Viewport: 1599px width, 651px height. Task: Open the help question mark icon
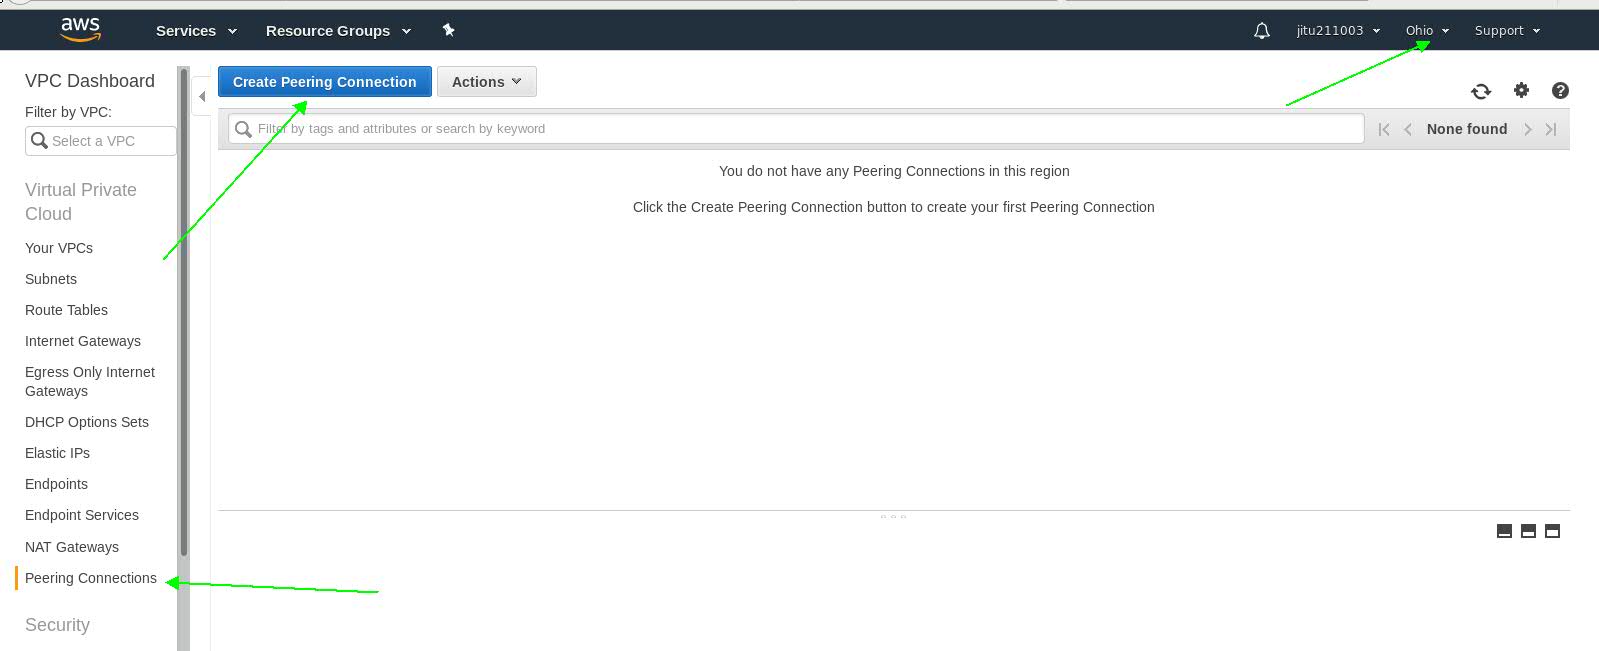[1560, 91]
